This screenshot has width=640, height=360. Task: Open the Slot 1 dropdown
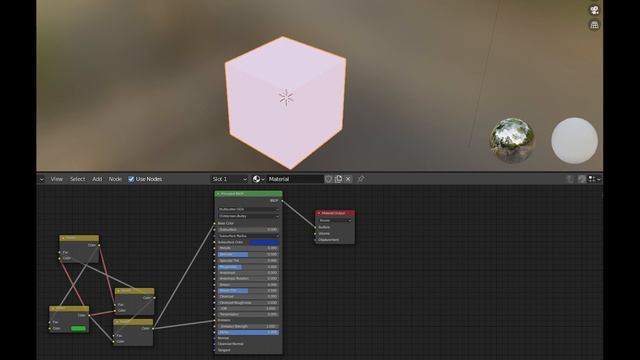click(229, 179)
